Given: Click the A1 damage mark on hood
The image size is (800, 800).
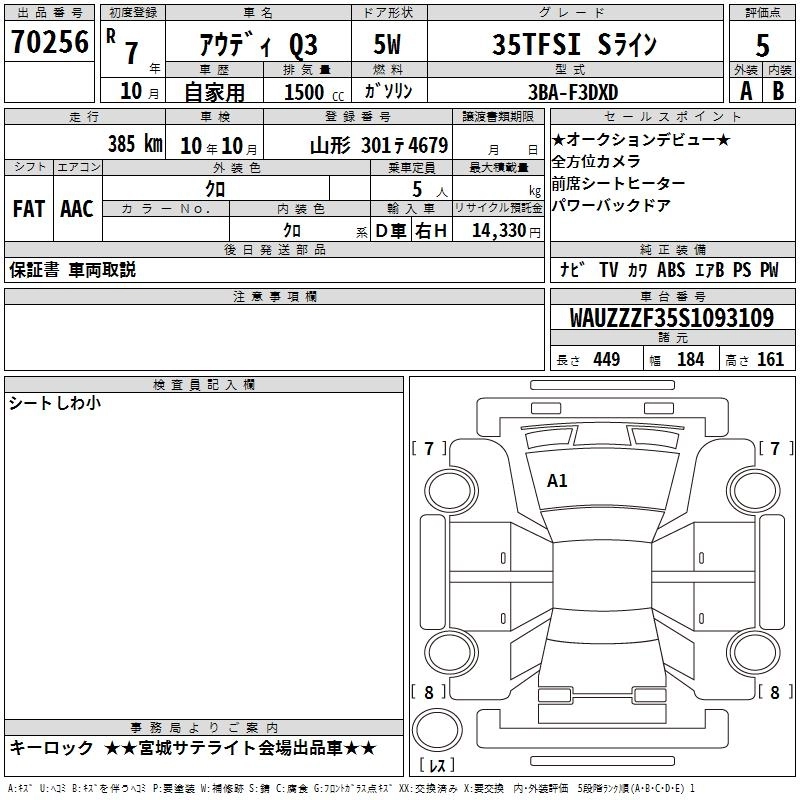Looking at the screenshot, I should pos(557,480).
